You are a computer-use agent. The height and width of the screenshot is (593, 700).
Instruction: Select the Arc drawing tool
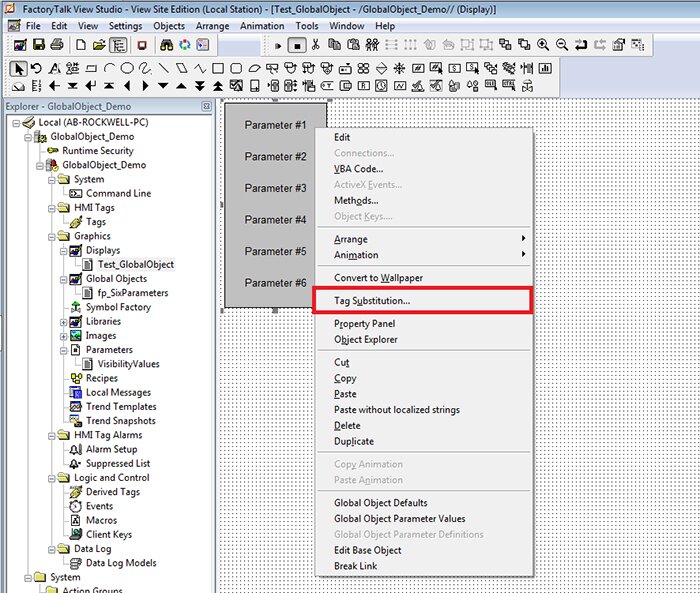click(109, 68)
